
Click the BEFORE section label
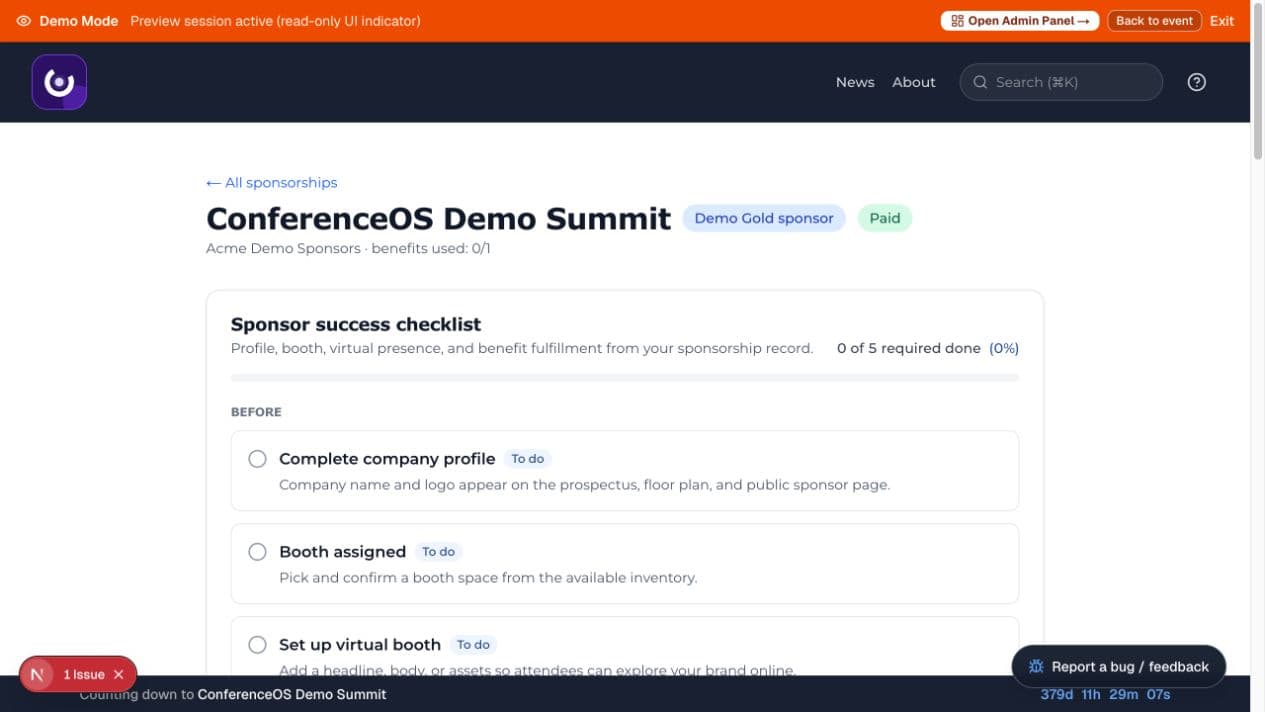pyautogui.click(x=256, y=412)
